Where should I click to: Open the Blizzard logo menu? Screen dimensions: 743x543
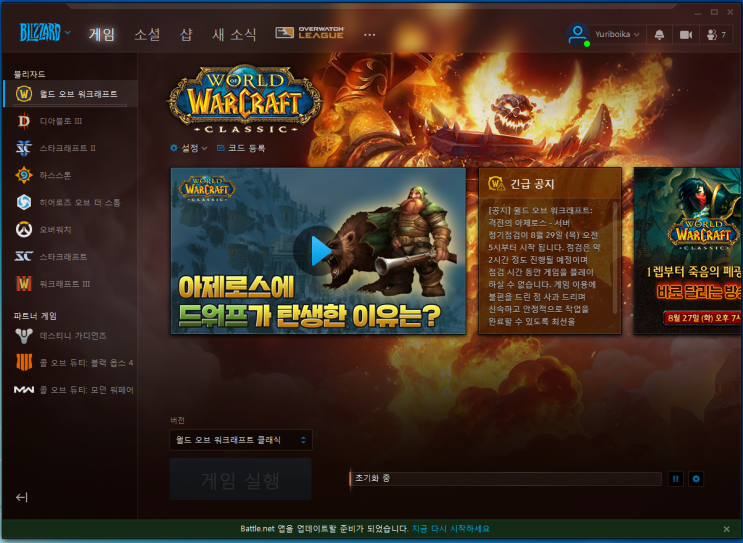click(x=45, y=33)
